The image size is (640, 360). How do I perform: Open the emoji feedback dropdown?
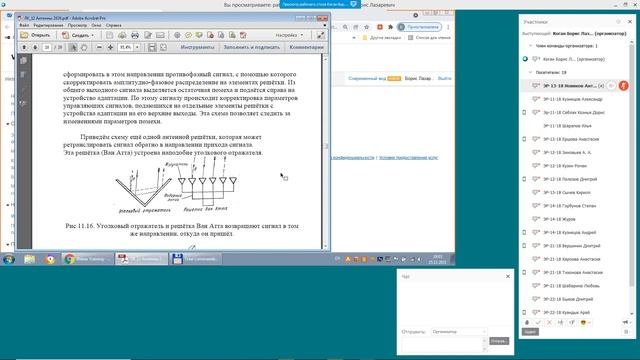585,322
